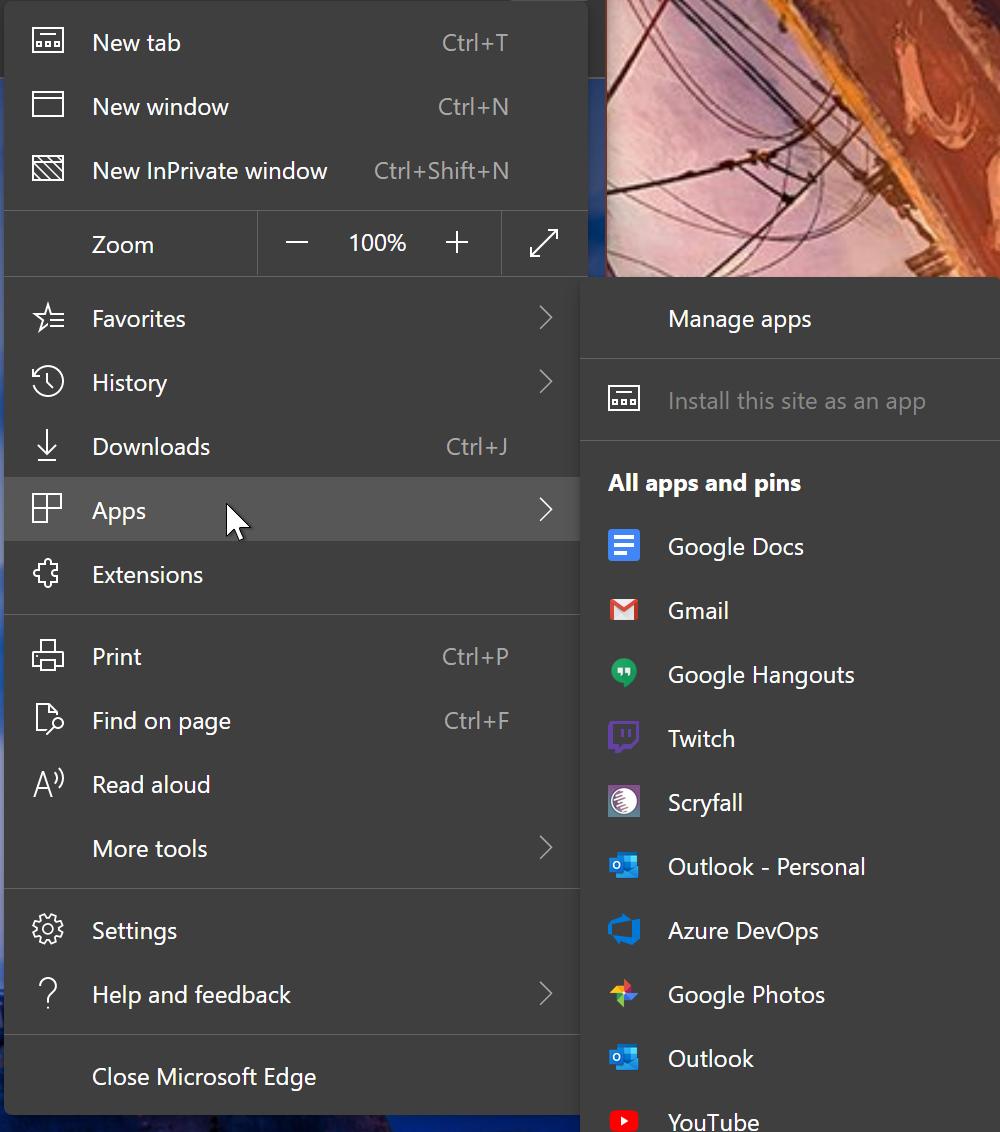Launch Gmail from apps list
Screen dimensions: 1000x1132
click(x=790, y=610)
